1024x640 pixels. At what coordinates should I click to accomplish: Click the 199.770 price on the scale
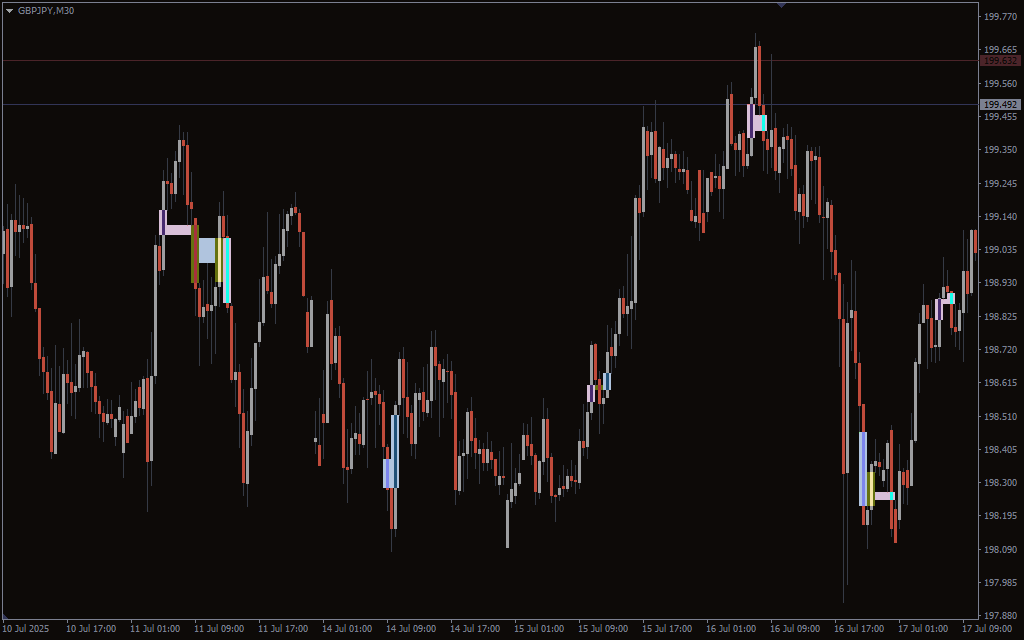click(999, 16)
